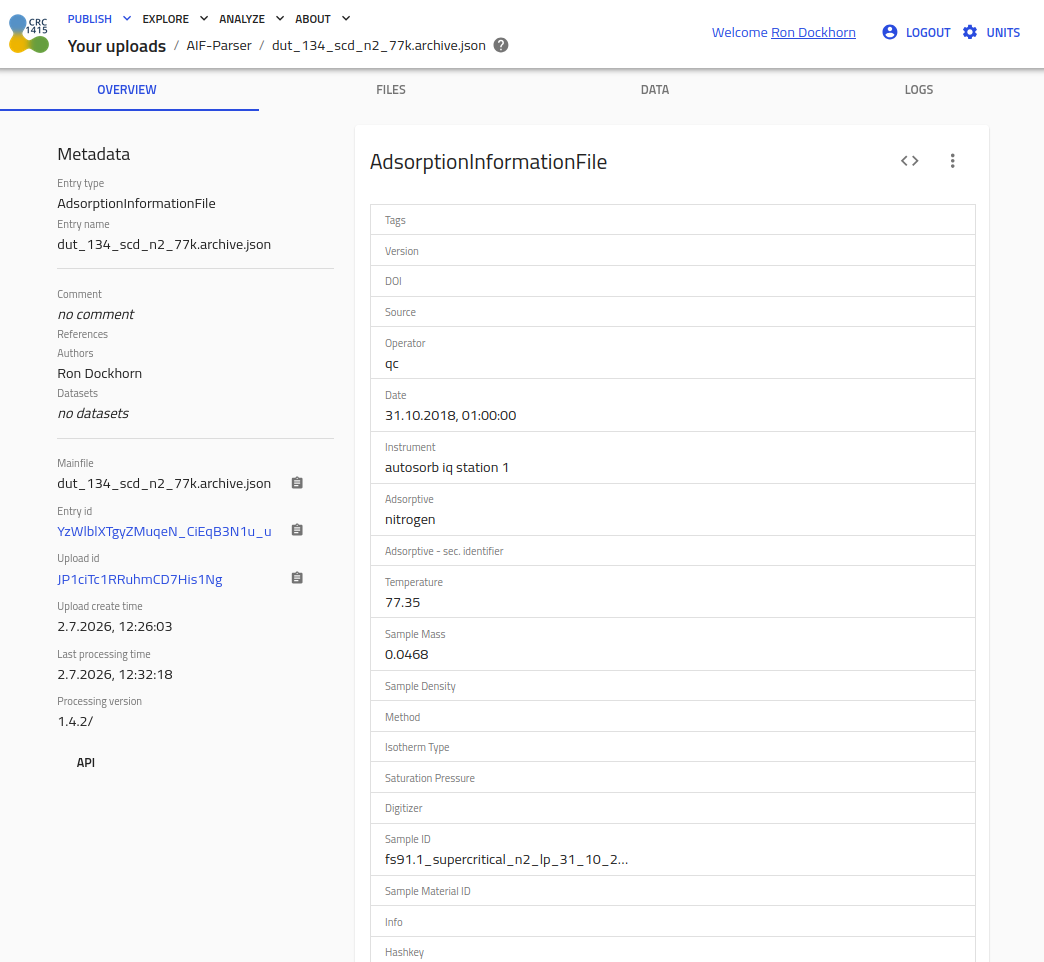
Task: Select the truncated Sample ID value fs91.1_supercritical
Action: coord(507,859)
